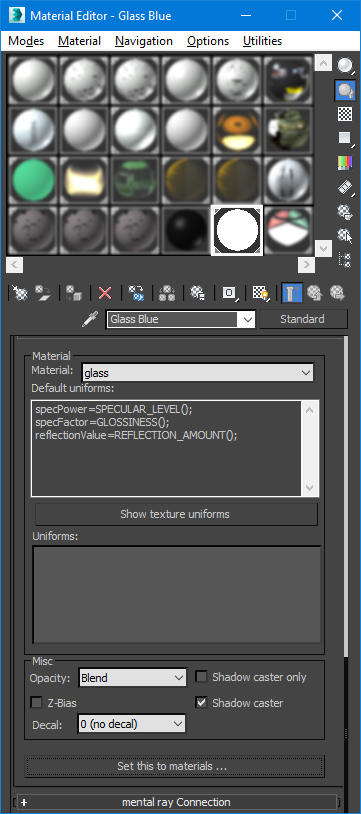The height and width of the screenshot is (814, 361).
Task: Click the red X Reset Map icon
Action: click(x=105, y=293)
